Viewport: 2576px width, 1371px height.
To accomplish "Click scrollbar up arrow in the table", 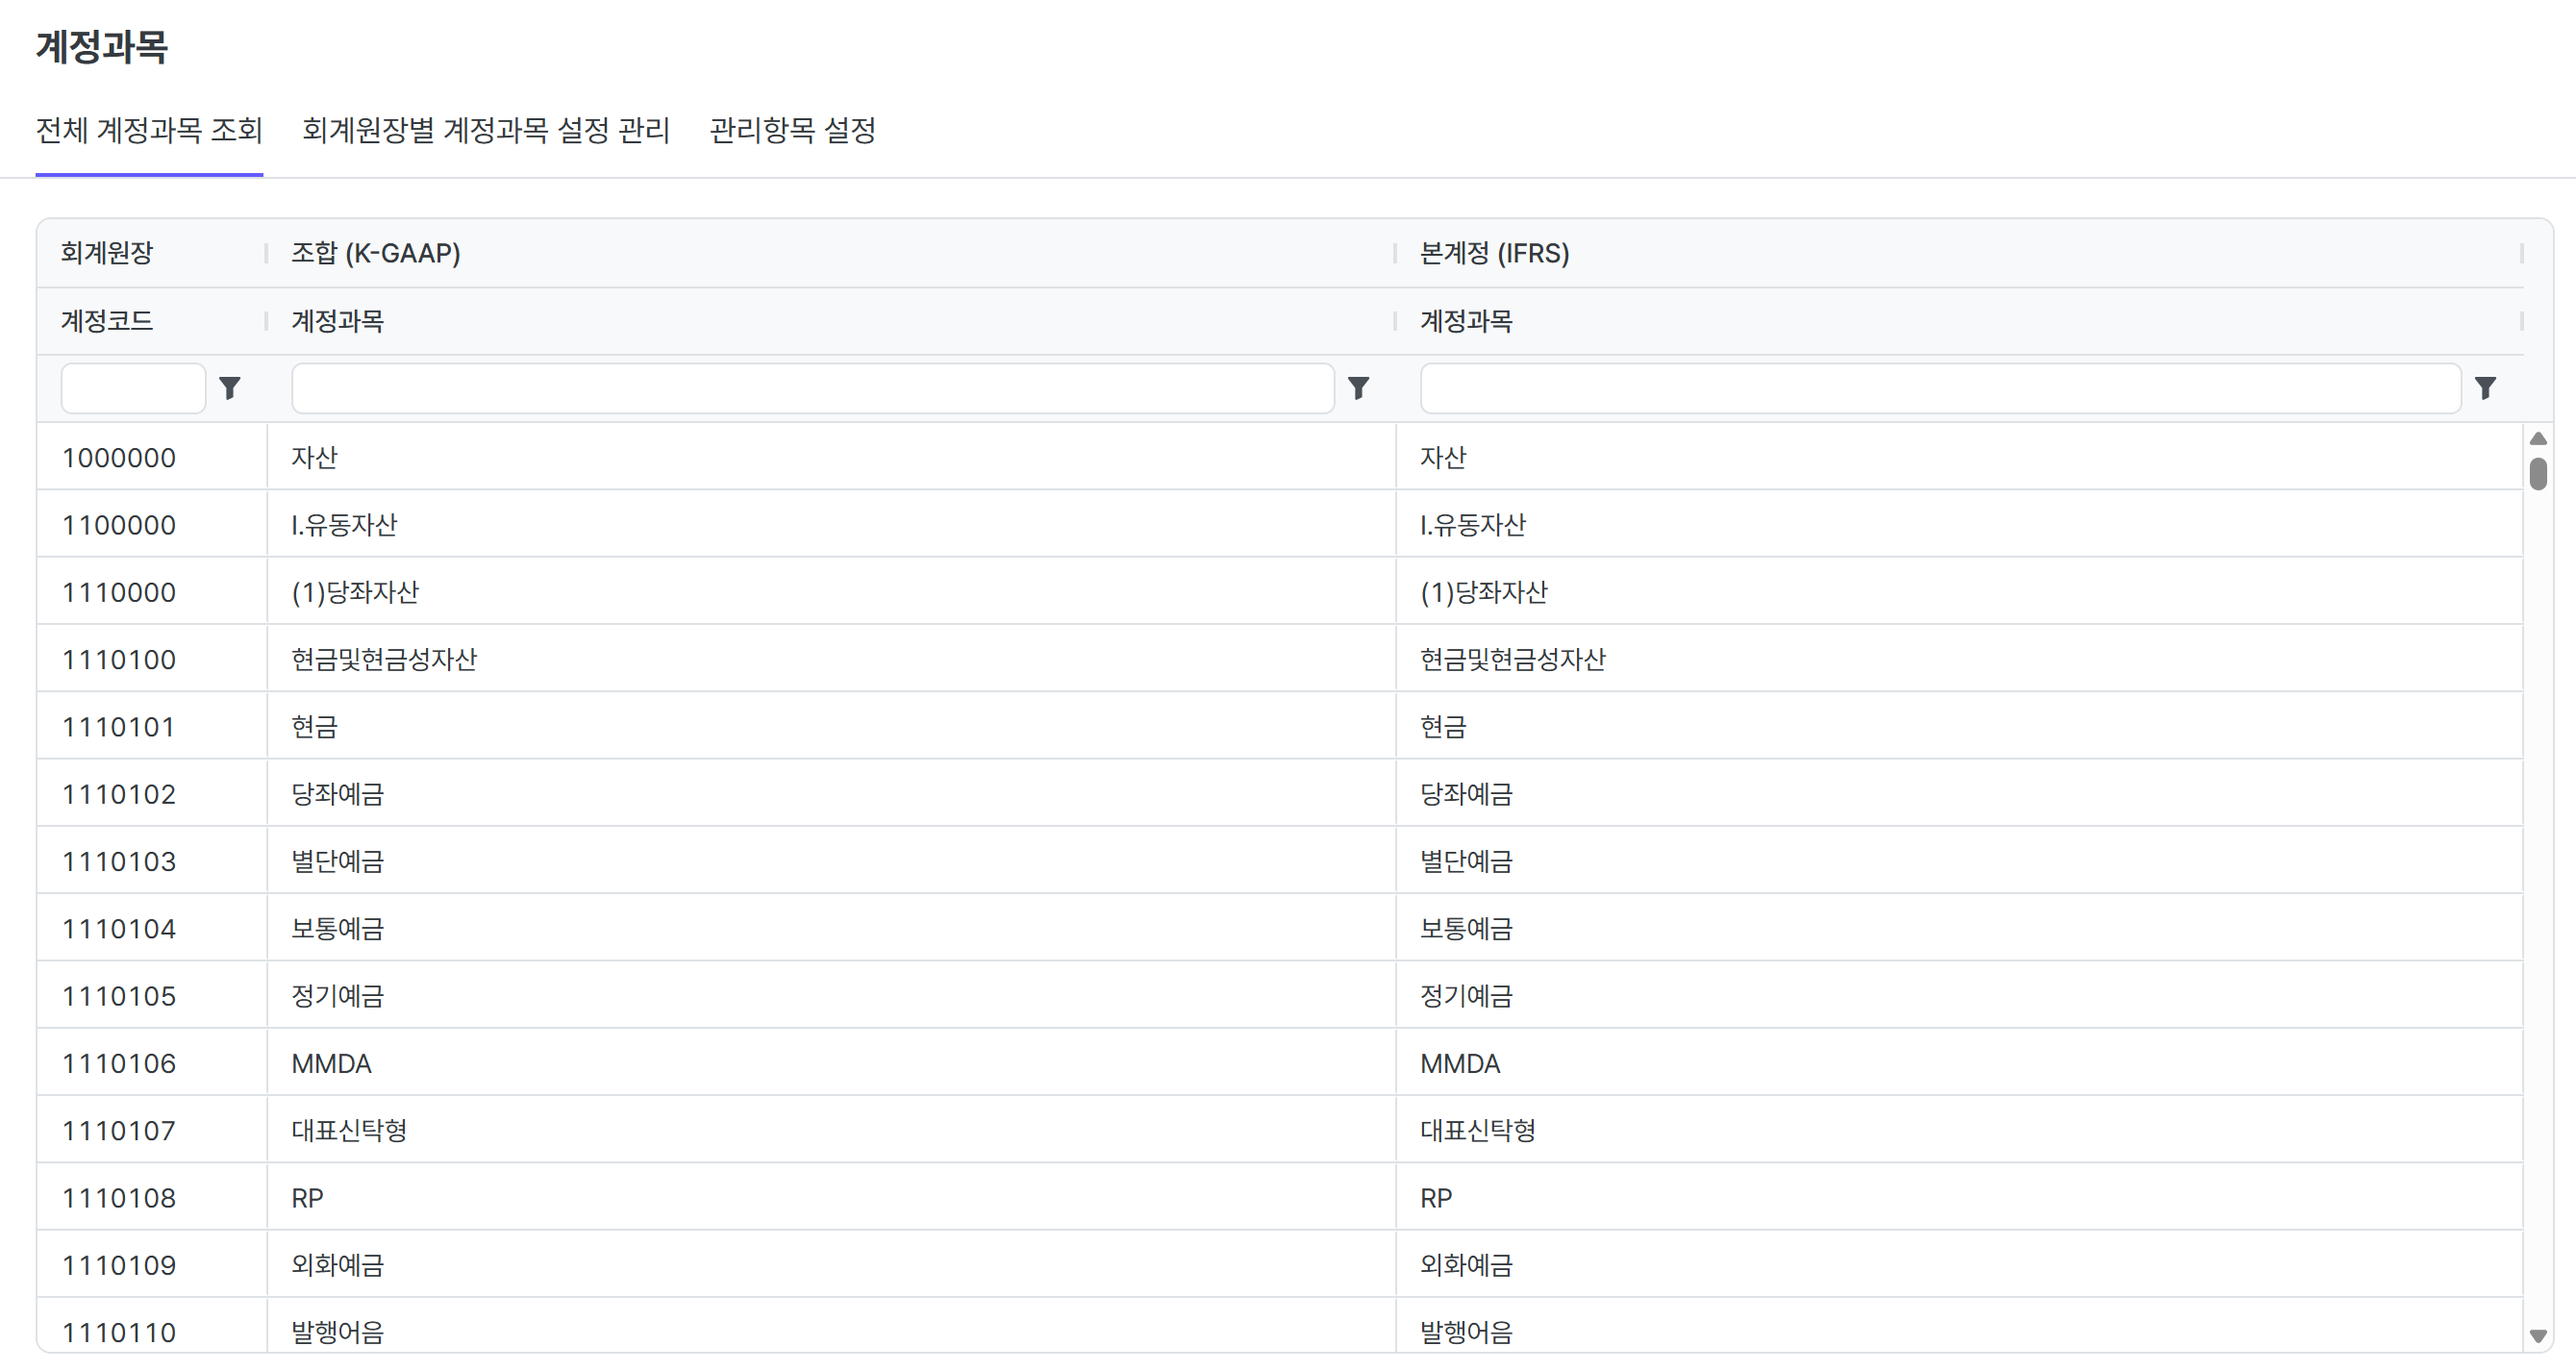I will [x=2538, y=439].
